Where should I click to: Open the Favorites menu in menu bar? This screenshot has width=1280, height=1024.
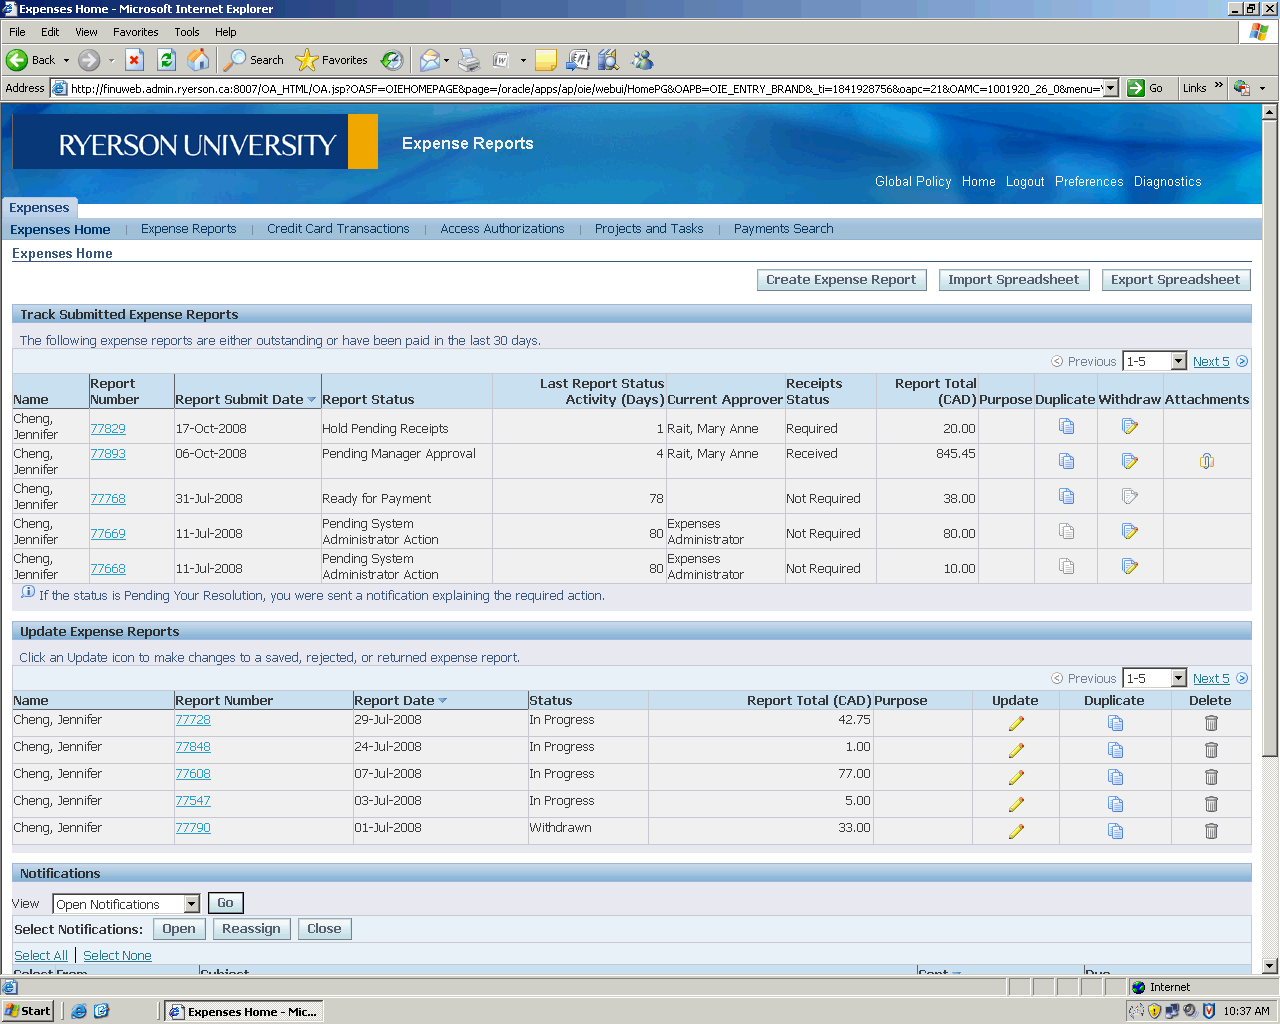(x=135, y=32)
